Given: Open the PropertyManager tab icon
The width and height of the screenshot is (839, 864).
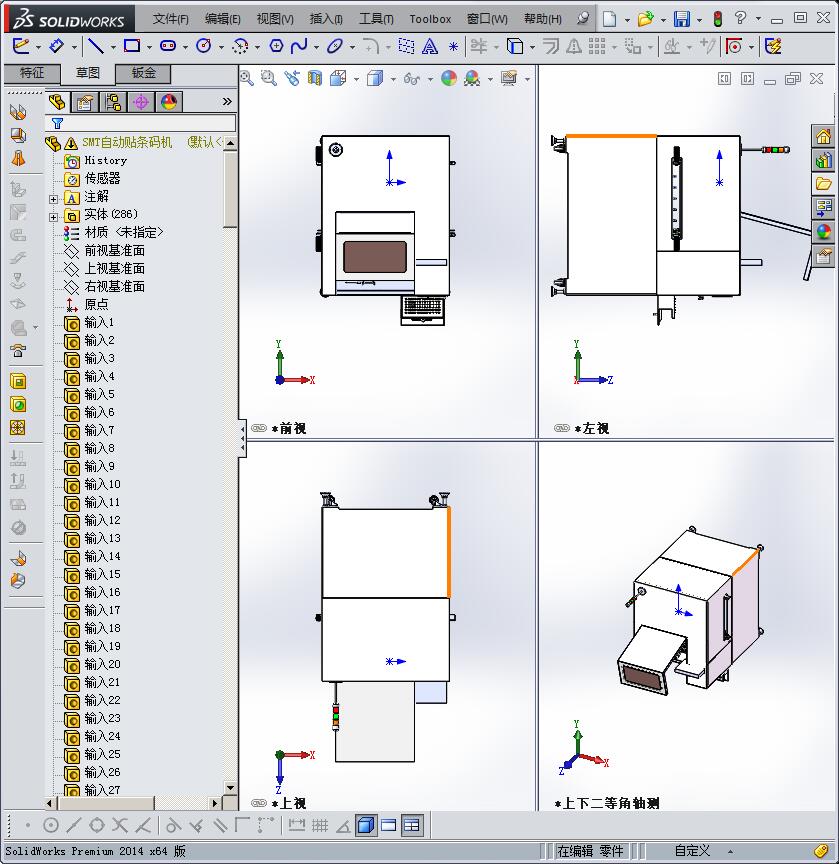Looking at the screenshot, I should (x=85, y=102).
